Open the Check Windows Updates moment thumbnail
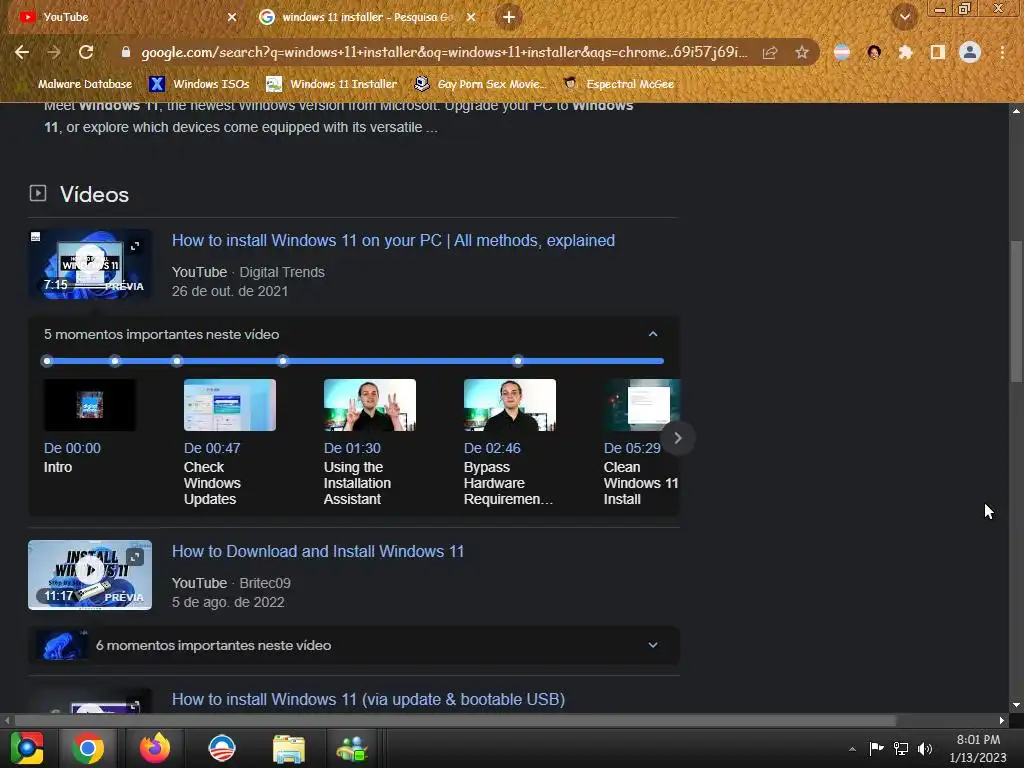The width and height of the screenshot is (1024, 768). click(230, 405)
